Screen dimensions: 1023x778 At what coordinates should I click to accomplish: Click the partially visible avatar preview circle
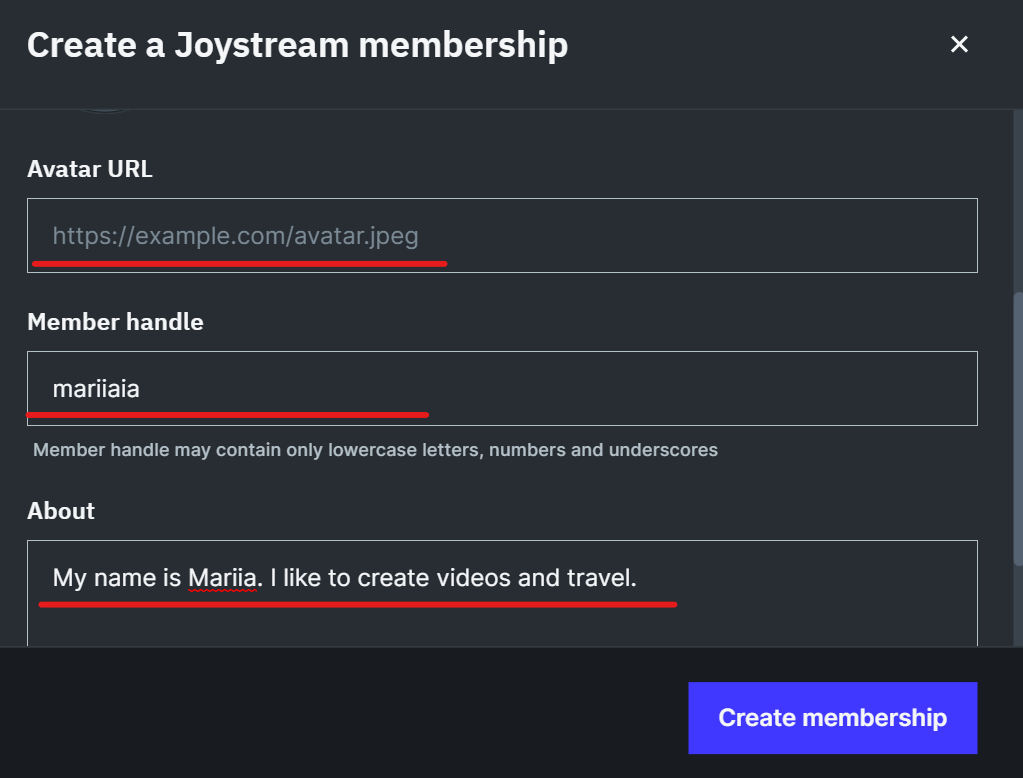(x=104, y=111)
